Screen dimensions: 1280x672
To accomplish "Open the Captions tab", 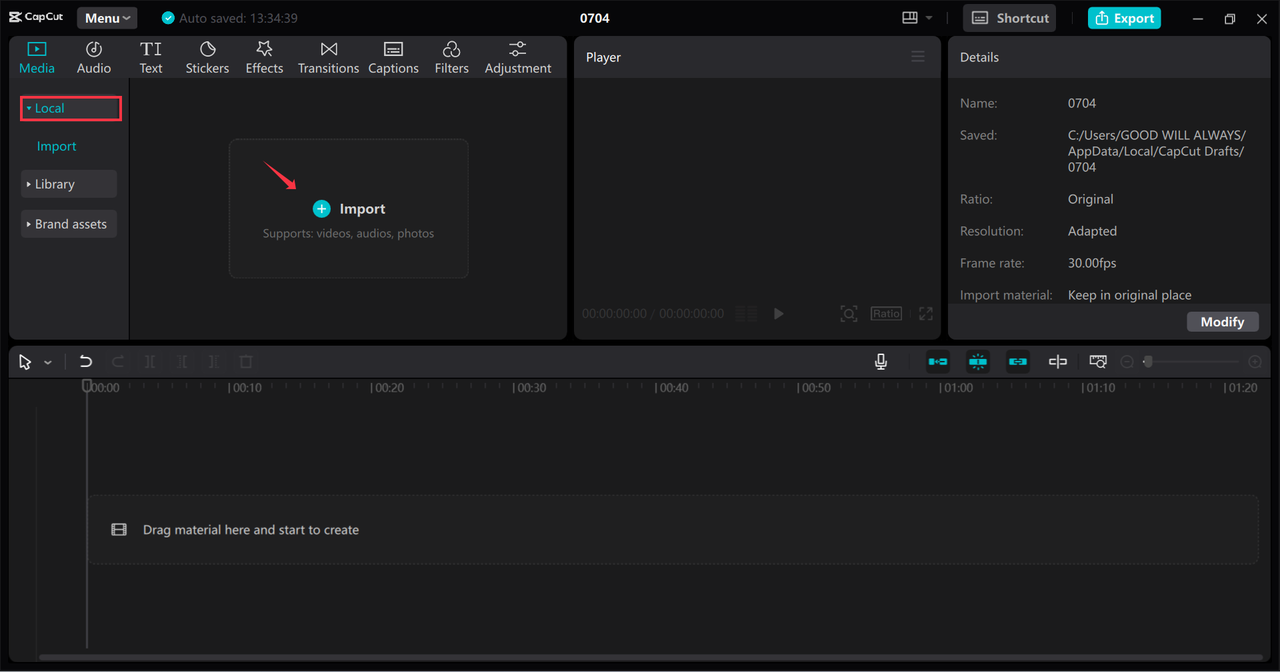I will coord(393,58).
